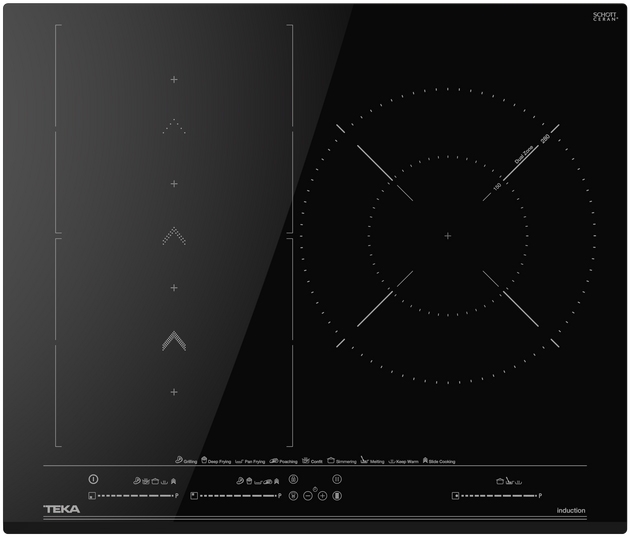
Task: Click the dual zone center cross mark
Action: tap(448, 236)
